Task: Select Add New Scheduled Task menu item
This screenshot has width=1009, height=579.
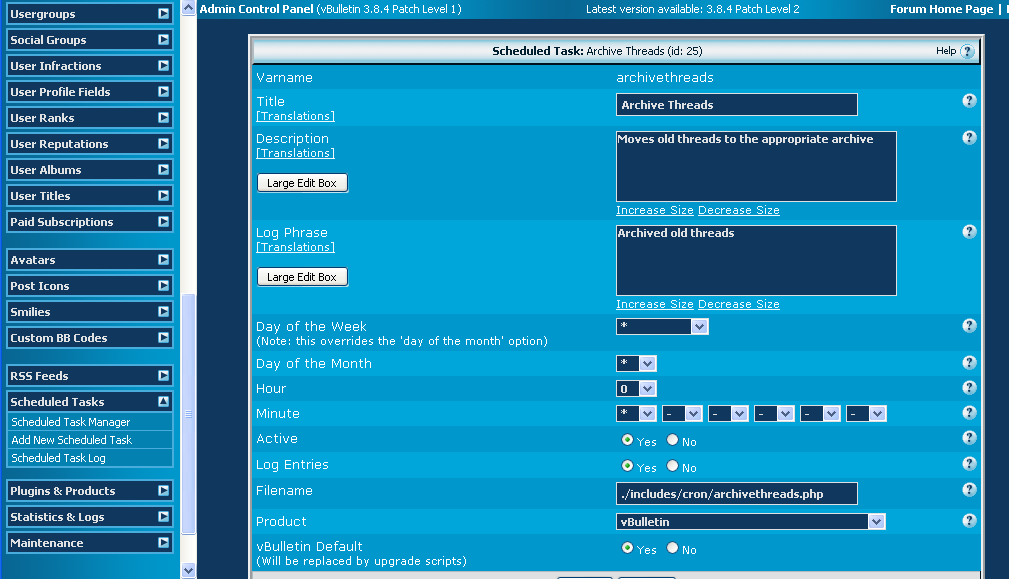Action: tap(72, 440)
